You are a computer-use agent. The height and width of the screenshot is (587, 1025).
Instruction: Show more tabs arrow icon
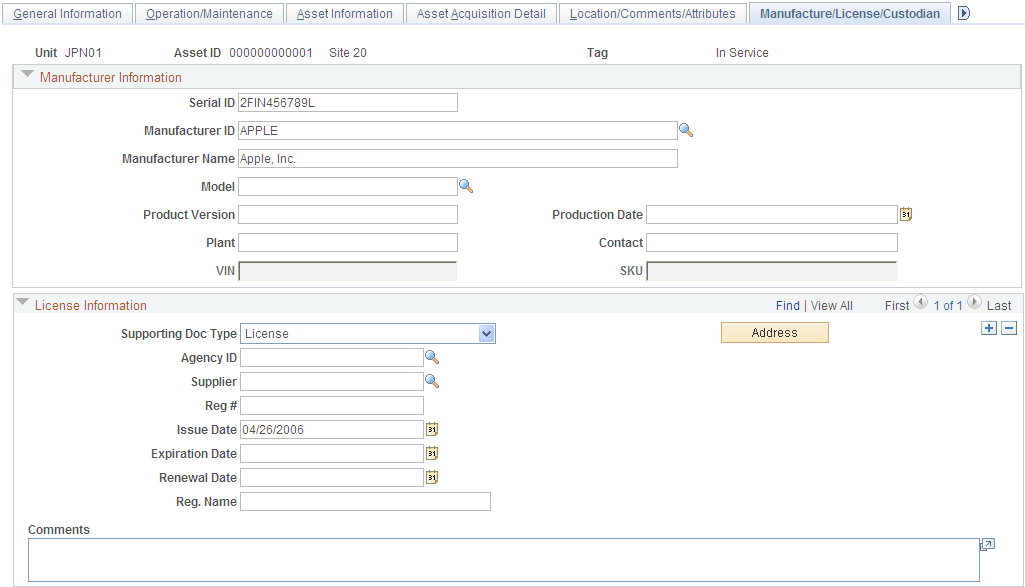click(x=964, y=13)
